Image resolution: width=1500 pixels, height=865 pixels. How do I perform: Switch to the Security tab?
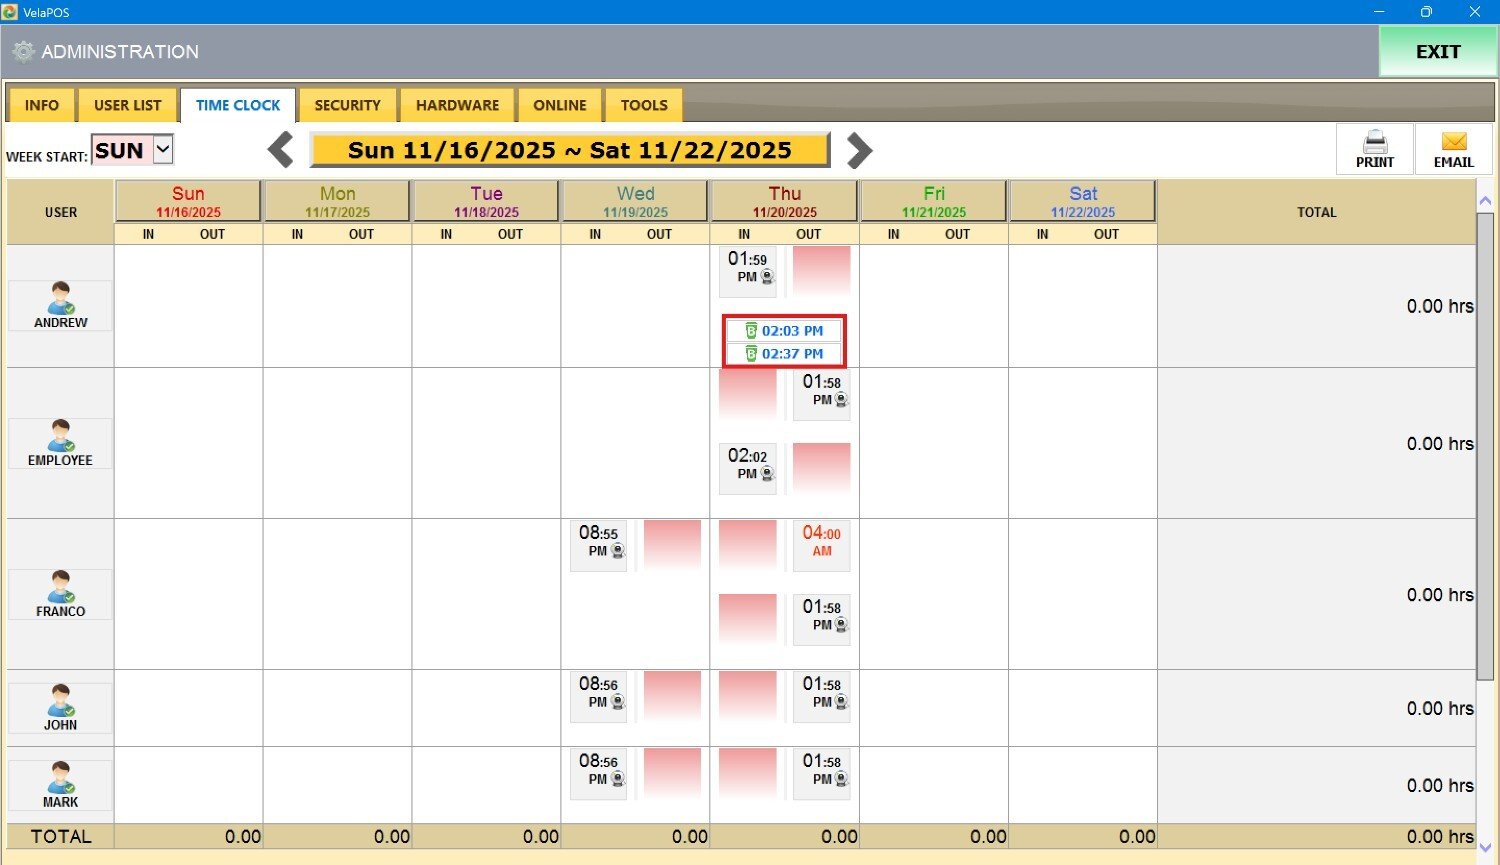(347, 105)
